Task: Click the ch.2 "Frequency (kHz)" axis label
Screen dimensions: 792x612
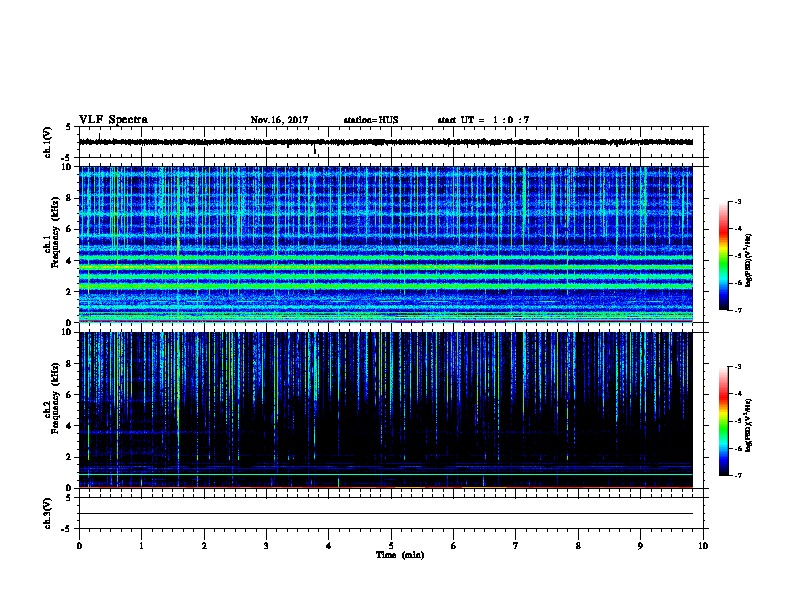Action: tap(55, 397)
